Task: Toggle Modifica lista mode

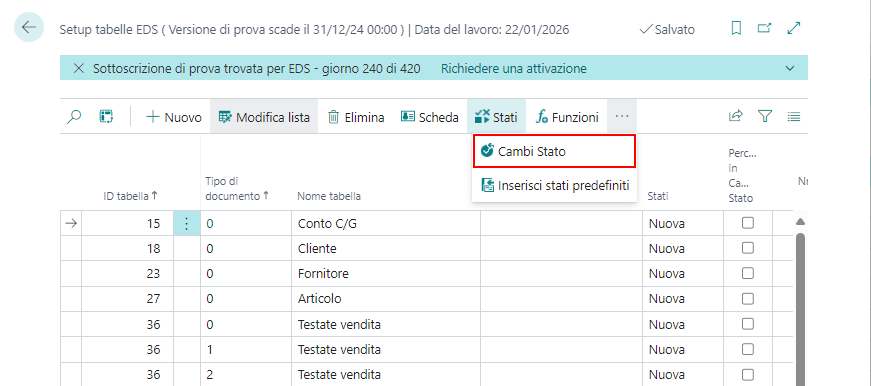Action: tap(264, 117)
